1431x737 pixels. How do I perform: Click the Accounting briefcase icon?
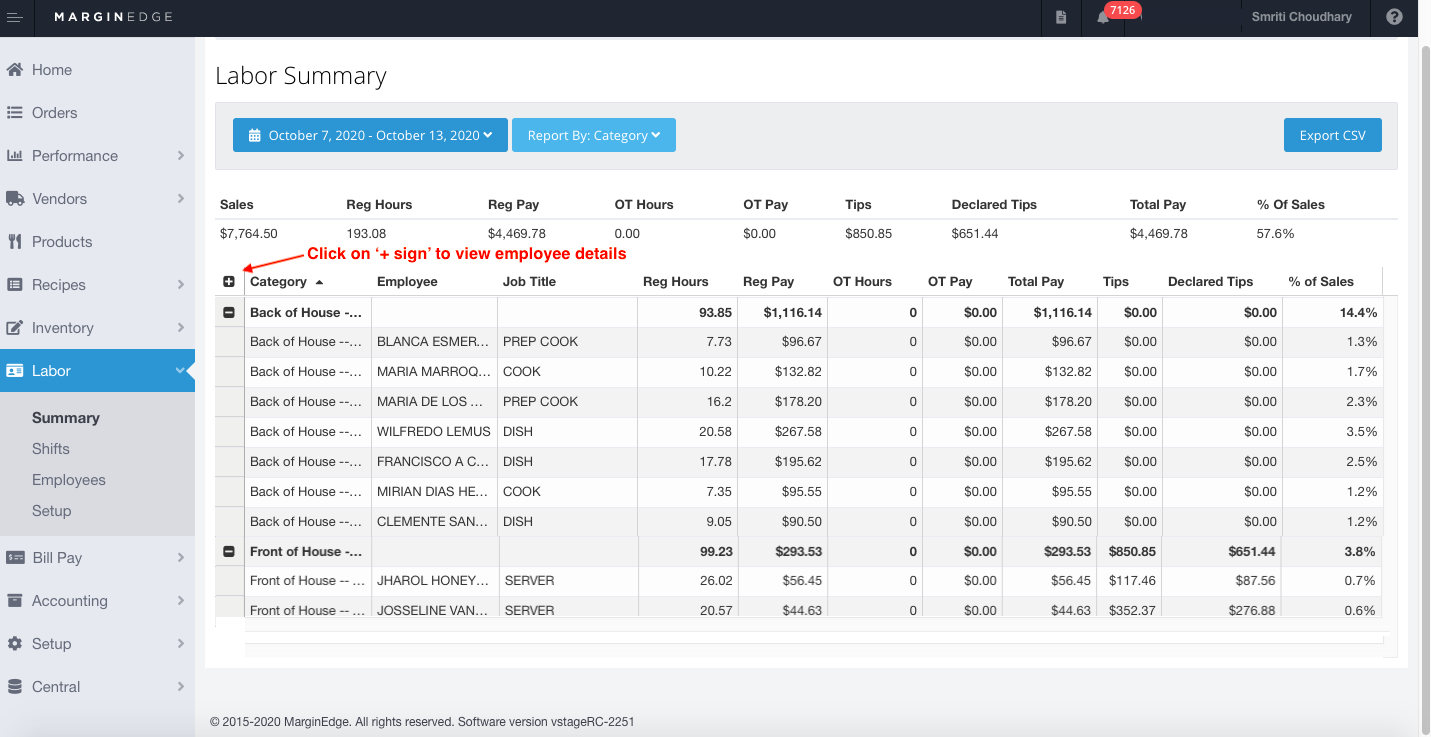point(15,601)
